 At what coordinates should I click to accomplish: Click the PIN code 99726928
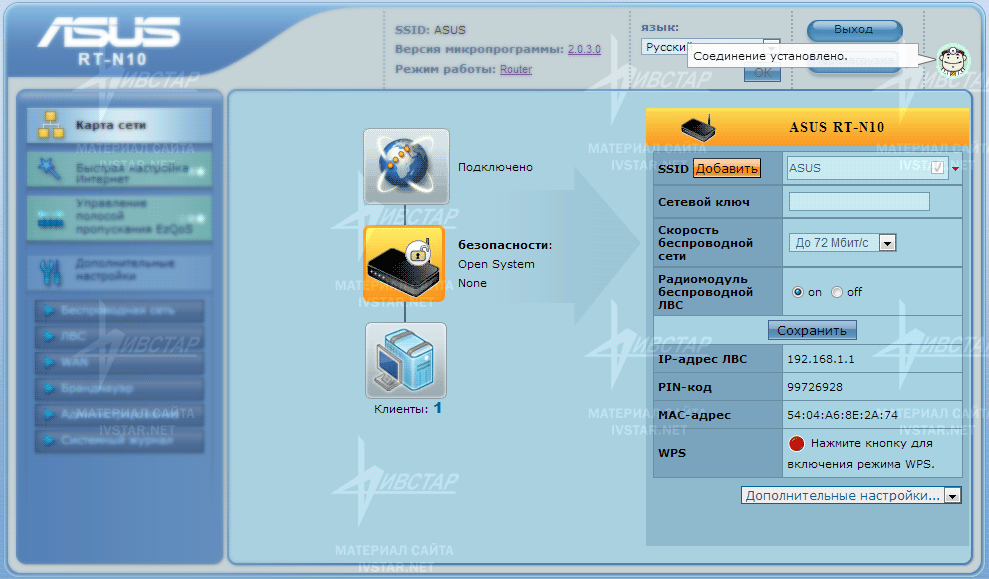coord(815,387)
